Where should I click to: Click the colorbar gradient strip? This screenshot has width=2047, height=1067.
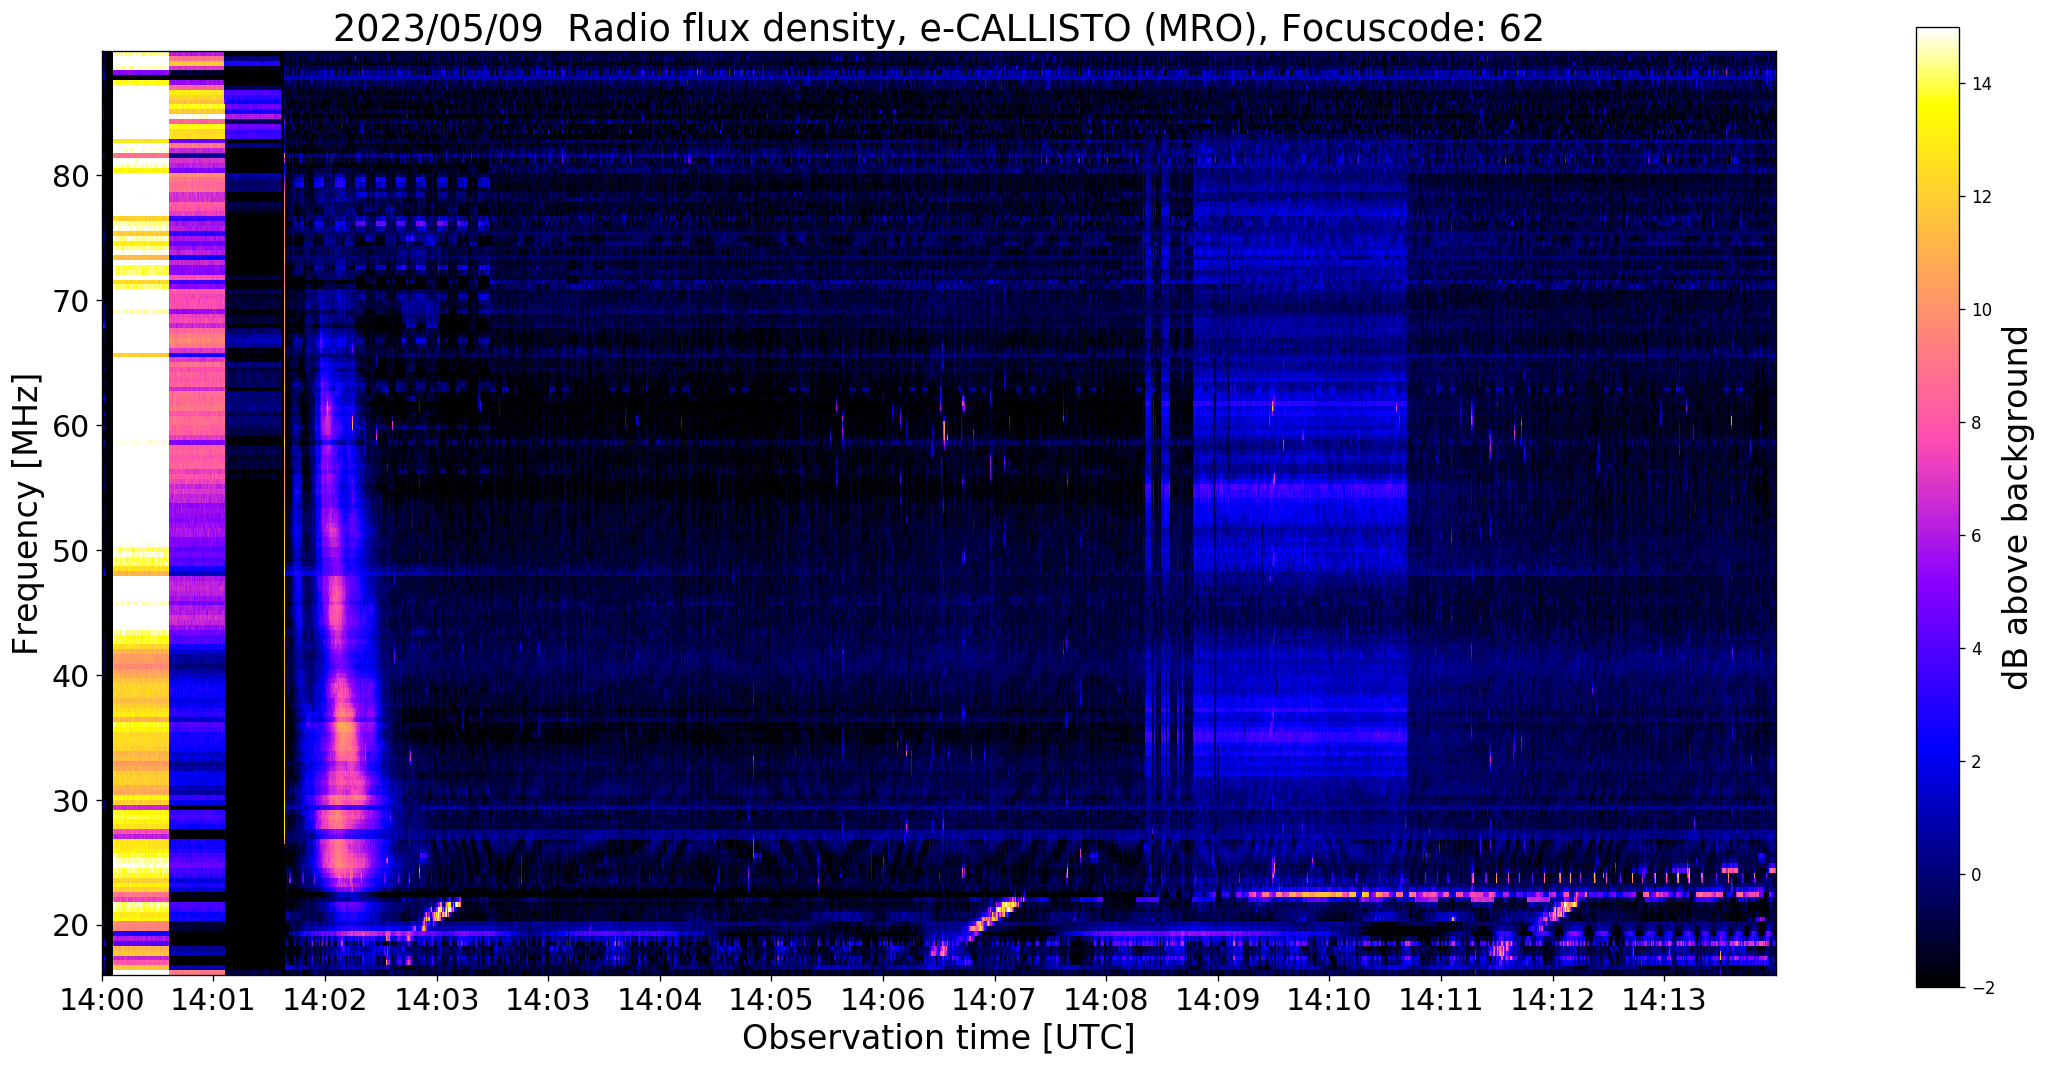(x=1937, y=508)
